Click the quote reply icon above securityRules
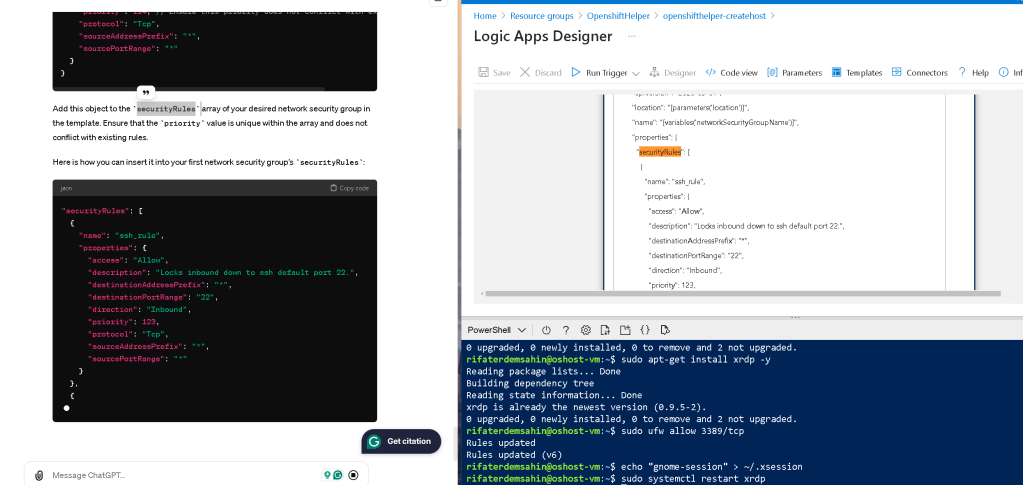The width and height of the screenshot is (1023, 485). [x=146, y=92]
